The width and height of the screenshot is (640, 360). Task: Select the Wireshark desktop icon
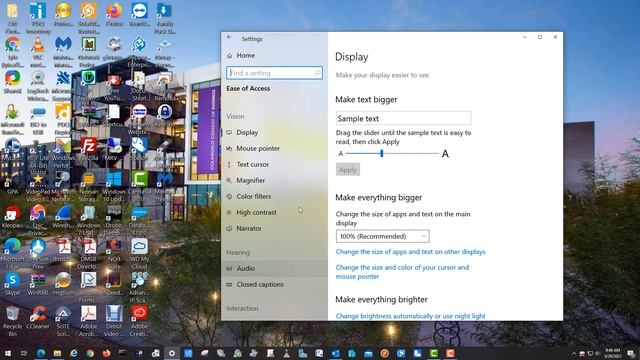(x=63, y=217)
